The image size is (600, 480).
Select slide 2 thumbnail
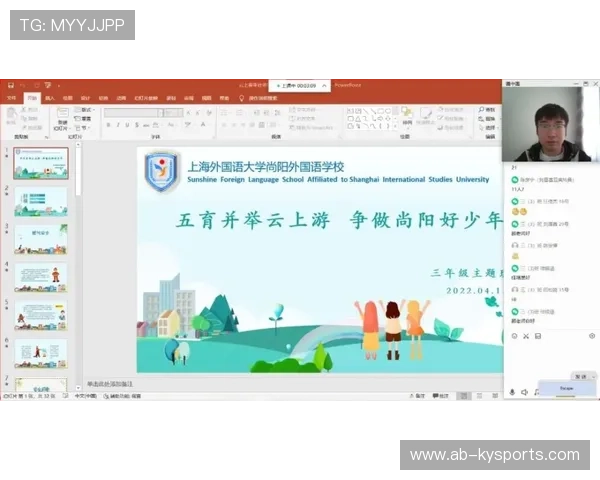click(x=41, y=202)
